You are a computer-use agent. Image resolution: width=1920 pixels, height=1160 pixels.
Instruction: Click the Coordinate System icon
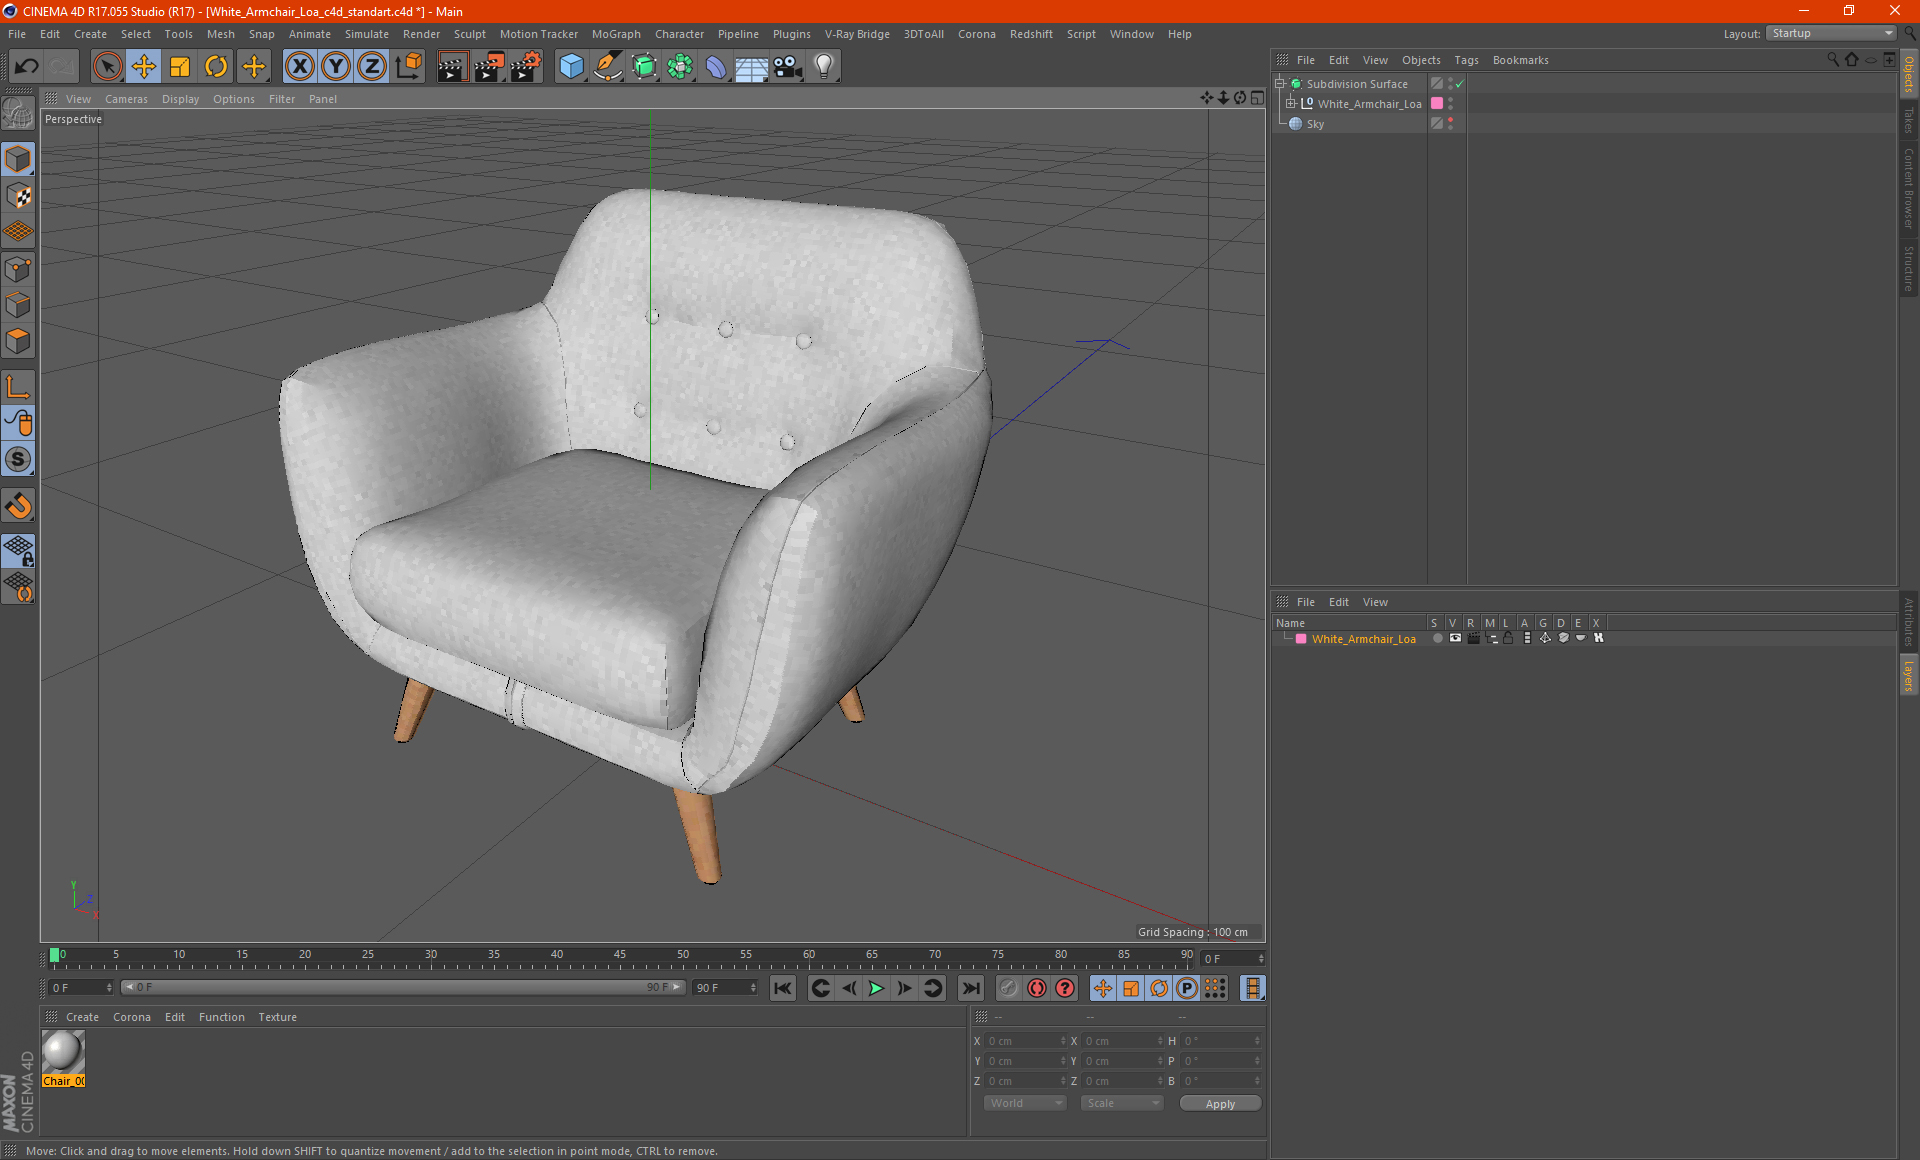tap(408, 67)
